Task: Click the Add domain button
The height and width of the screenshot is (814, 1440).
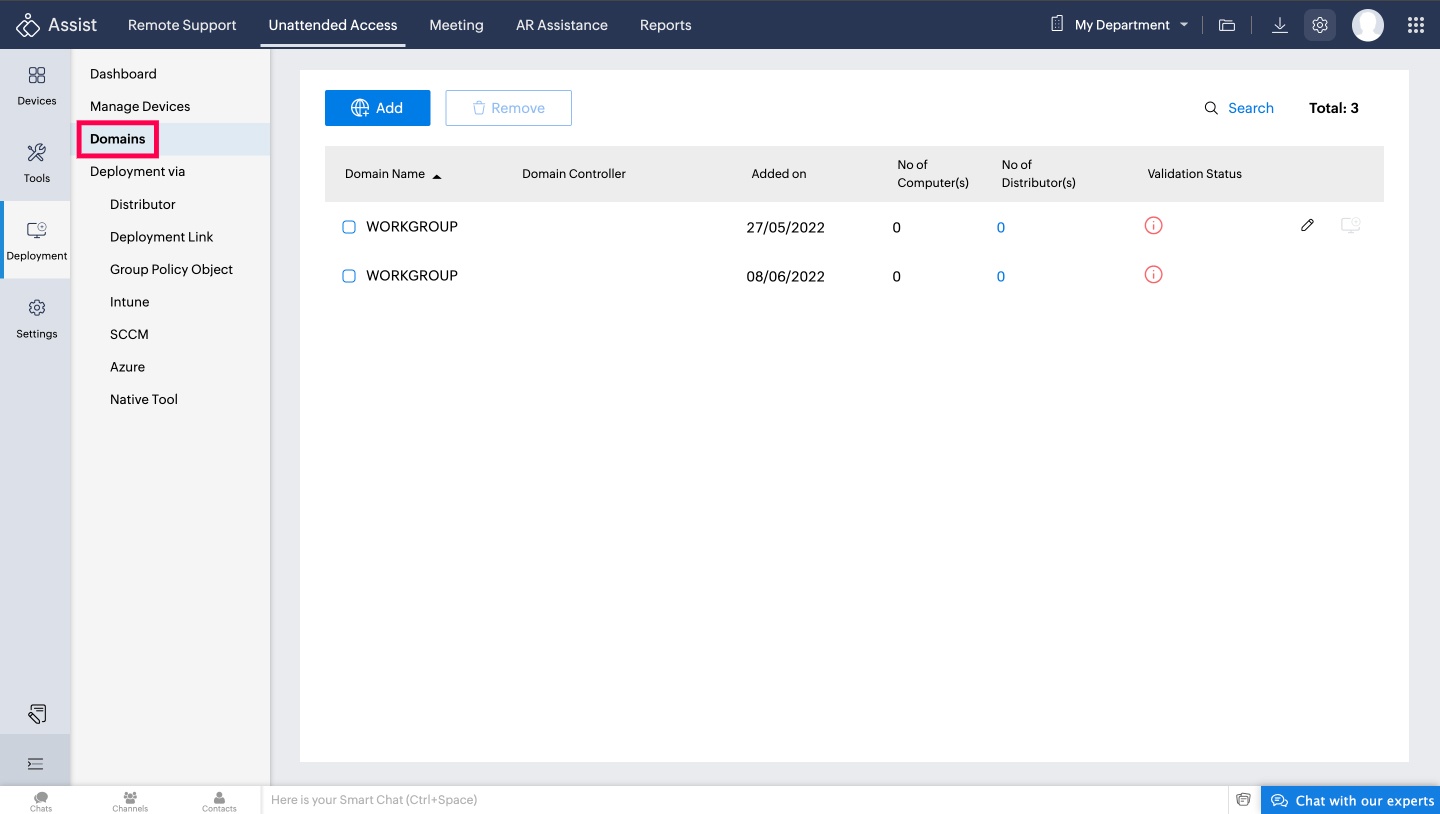Action: 377,108
